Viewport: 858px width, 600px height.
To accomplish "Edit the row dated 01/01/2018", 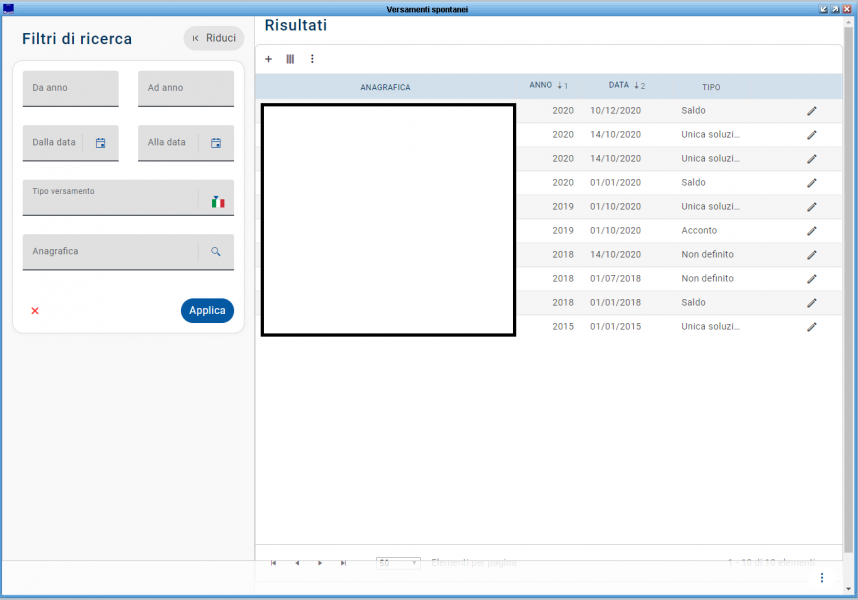I will [811, 303].
